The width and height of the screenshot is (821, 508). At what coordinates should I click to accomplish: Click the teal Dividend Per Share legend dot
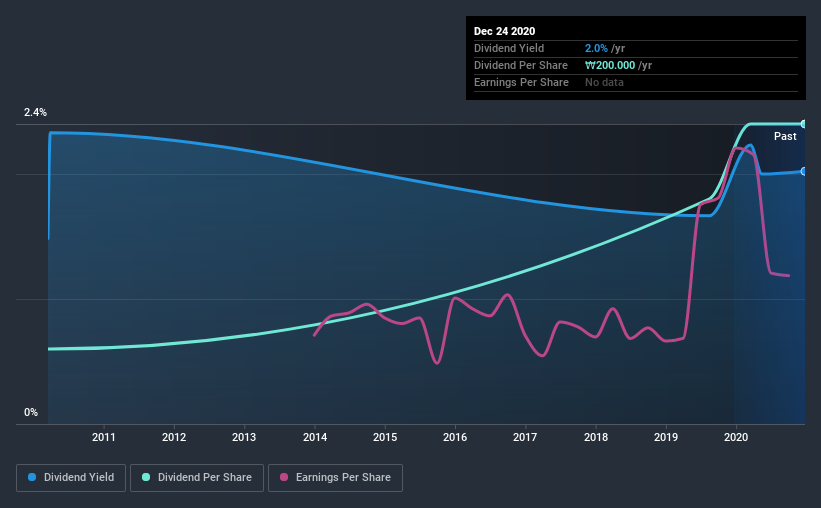point(146,477)
